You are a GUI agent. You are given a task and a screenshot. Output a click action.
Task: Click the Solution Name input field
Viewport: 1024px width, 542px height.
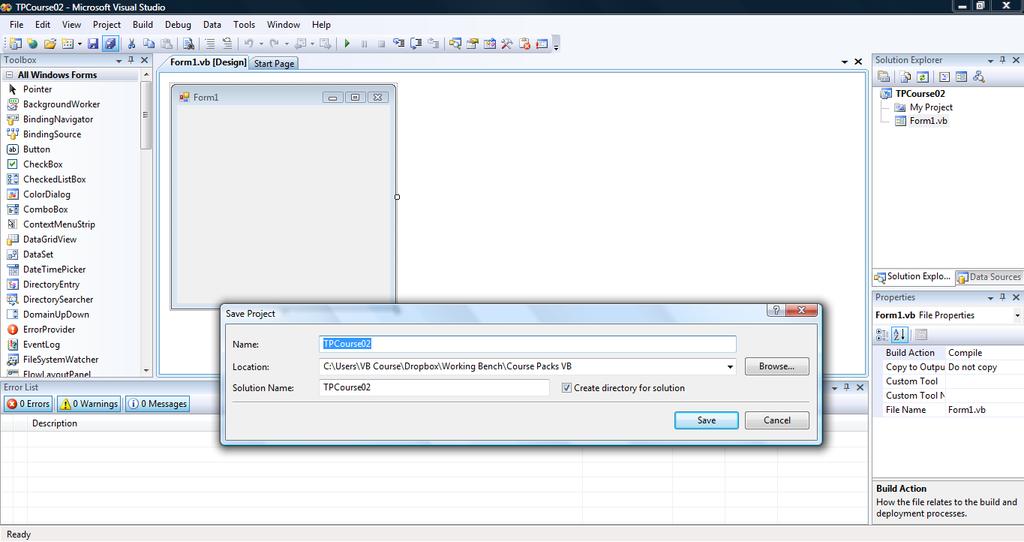click(x=434, y=387)
